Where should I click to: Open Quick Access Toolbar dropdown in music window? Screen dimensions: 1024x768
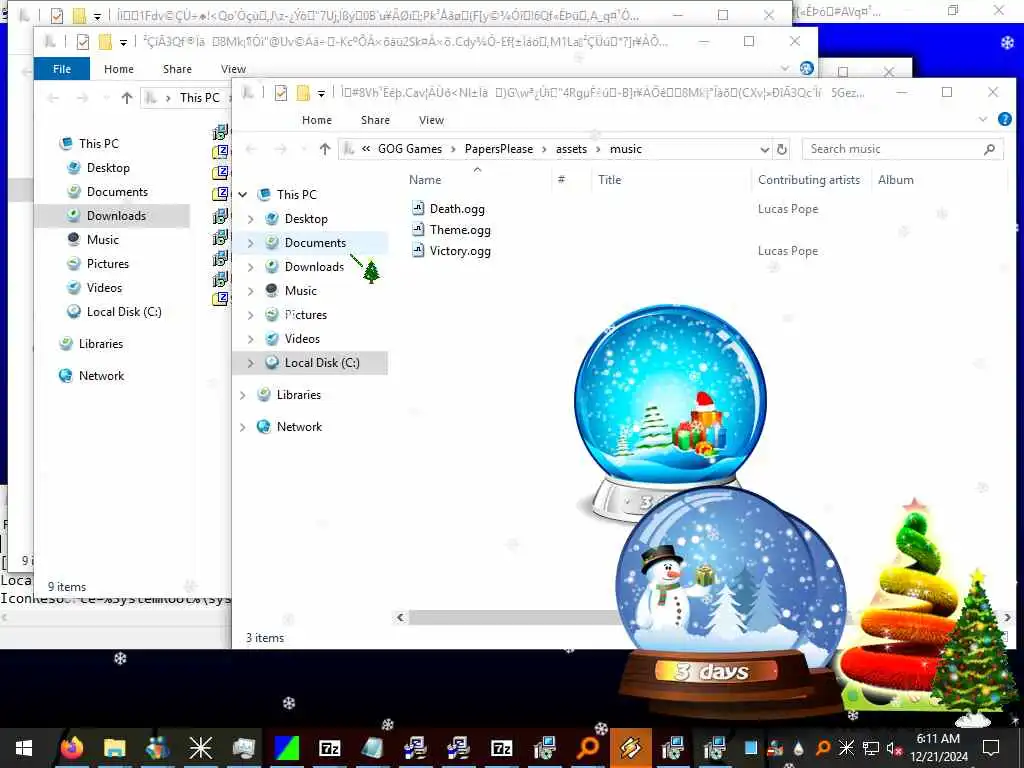pyautogui.click(x=321, y=94)
